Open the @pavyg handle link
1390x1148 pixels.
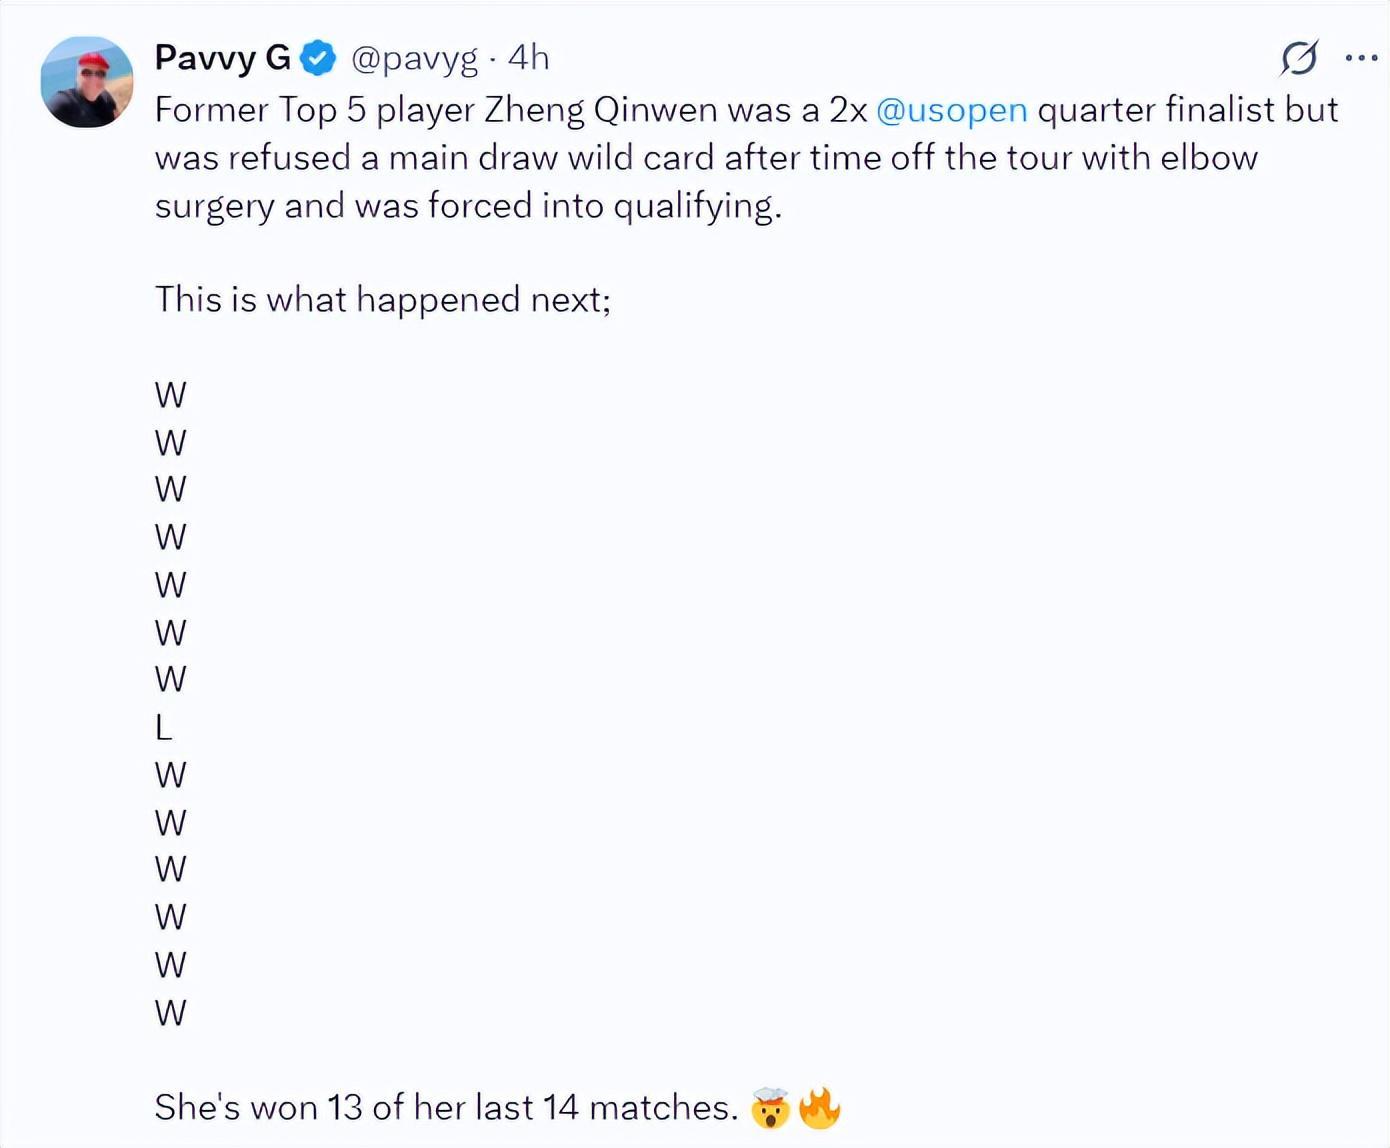[x=414, y=59]
